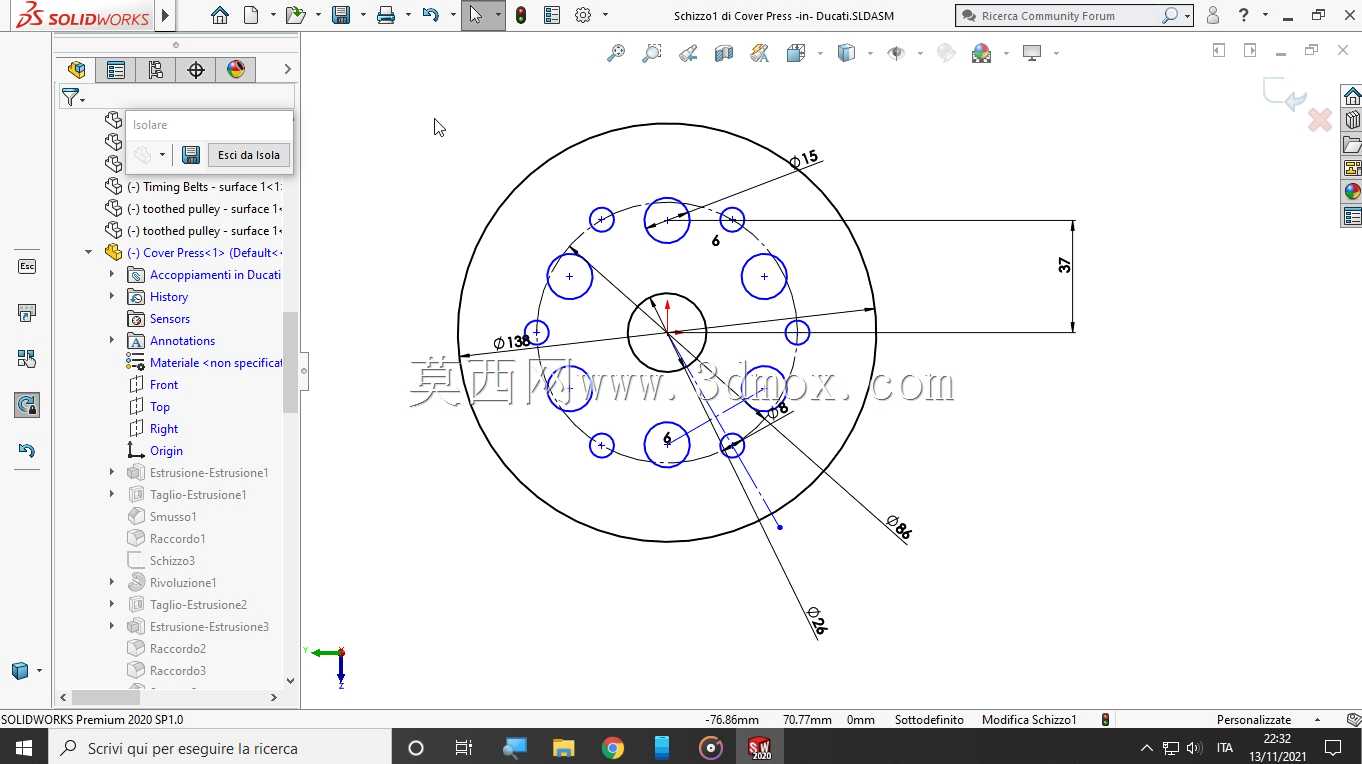
Task: Switch to ConfigurationManager tab
Action: 155,69
